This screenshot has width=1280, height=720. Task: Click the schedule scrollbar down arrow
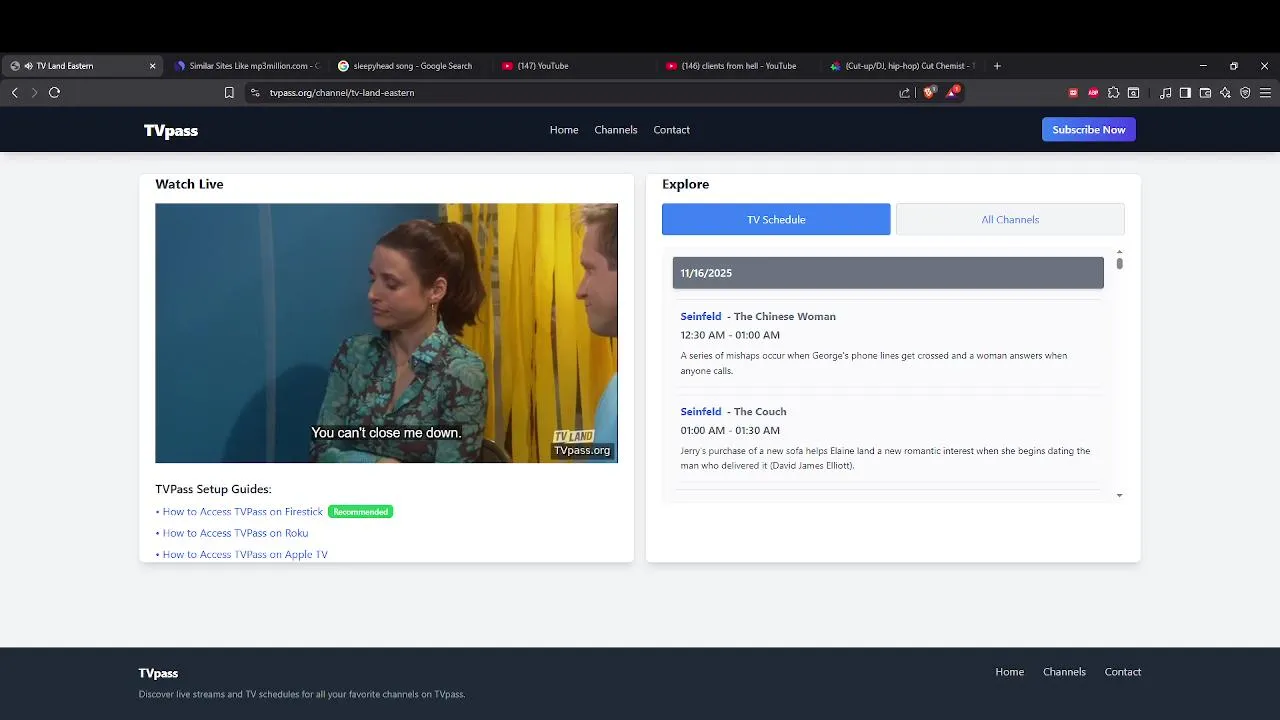click(1119, 495)
